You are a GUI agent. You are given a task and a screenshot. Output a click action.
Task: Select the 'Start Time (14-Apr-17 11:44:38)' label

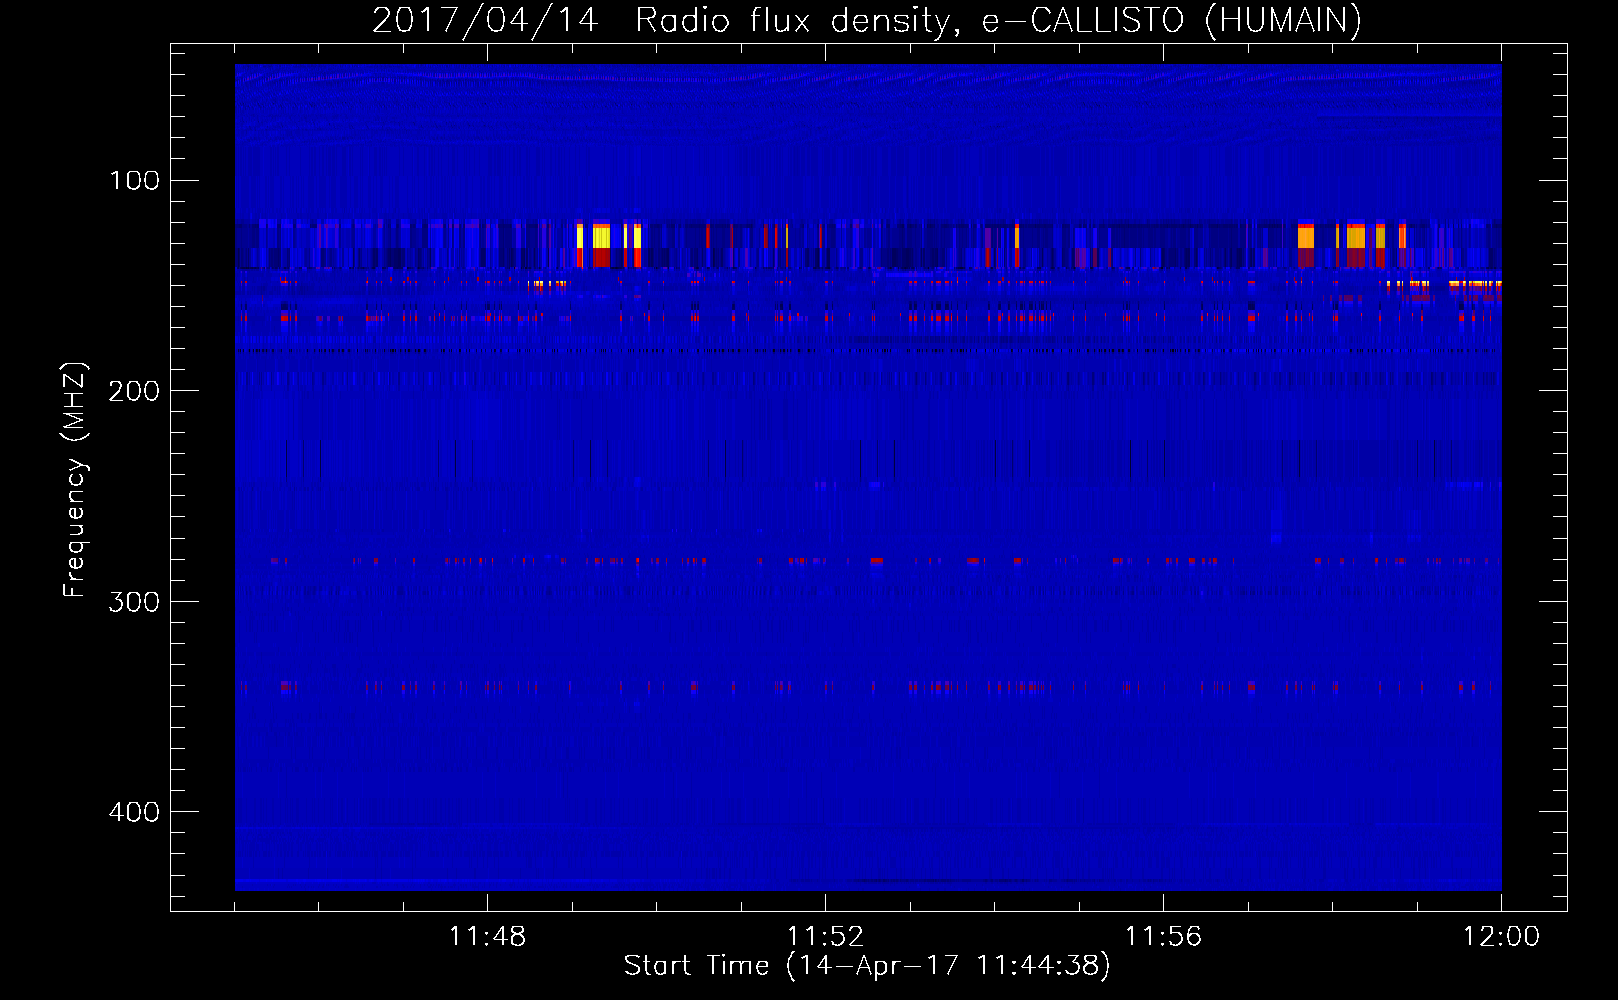click(867, 966)
